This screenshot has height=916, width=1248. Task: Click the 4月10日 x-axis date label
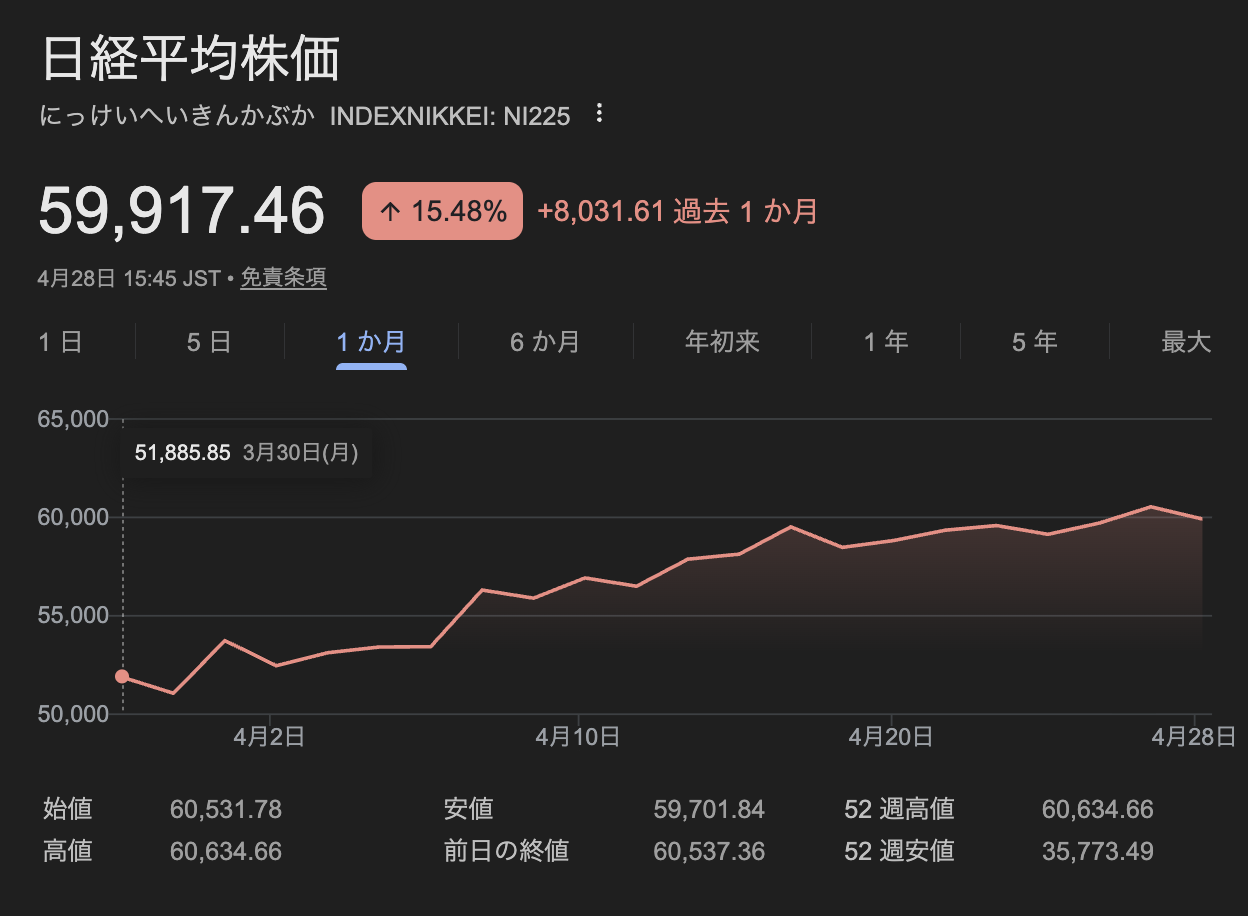point(578,738)
